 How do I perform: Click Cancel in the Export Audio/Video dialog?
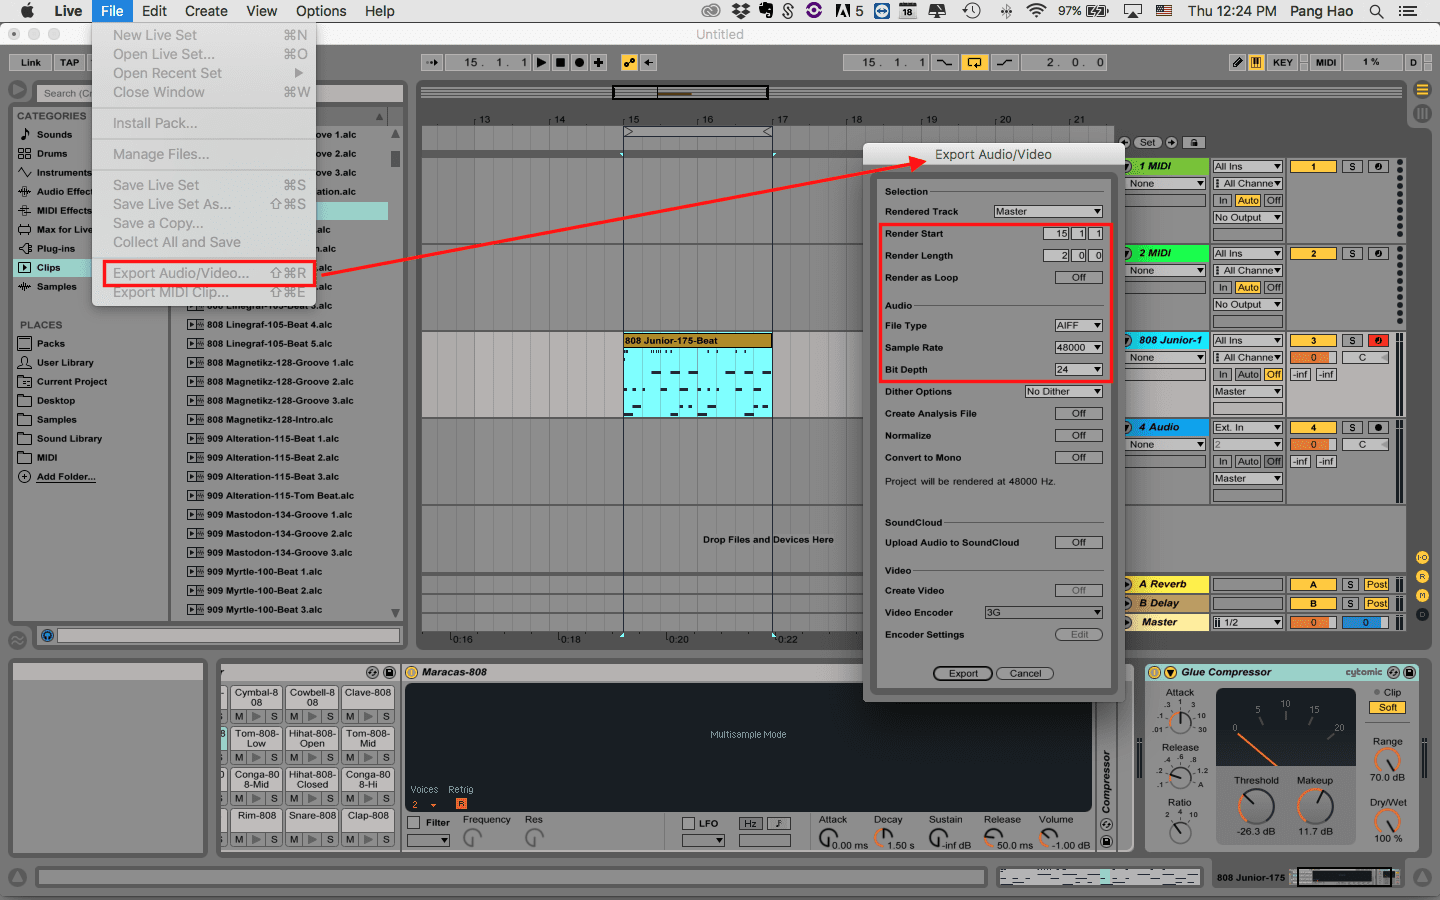tap(1025, 673)
